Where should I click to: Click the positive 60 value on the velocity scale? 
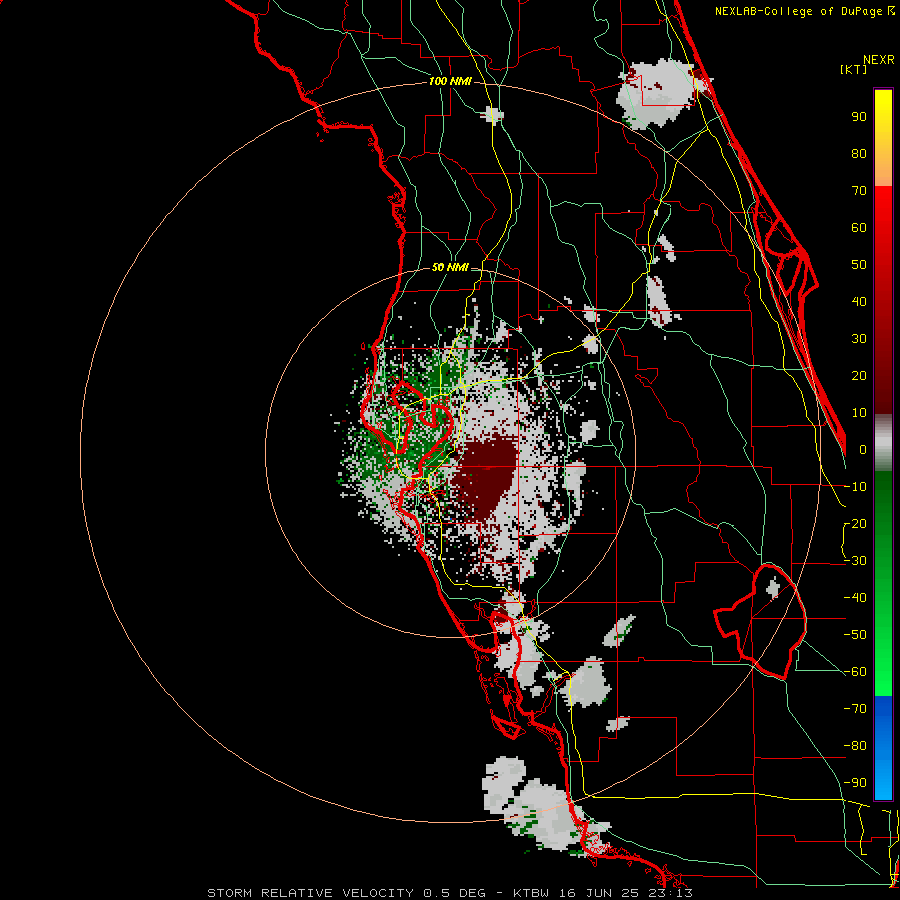coord(859,227)
